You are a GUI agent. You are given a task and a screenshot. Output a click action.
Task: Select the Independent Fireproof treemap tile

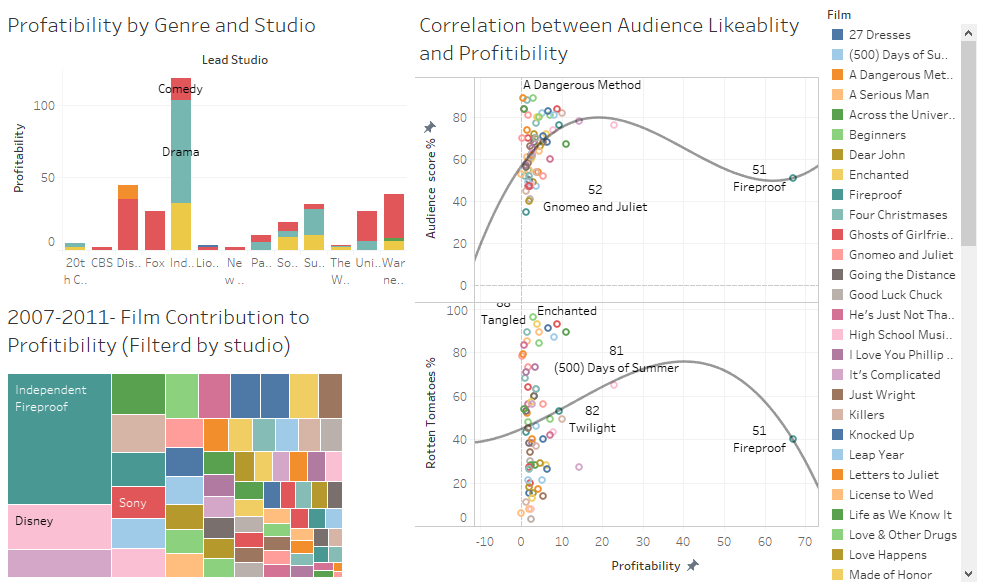58,440
